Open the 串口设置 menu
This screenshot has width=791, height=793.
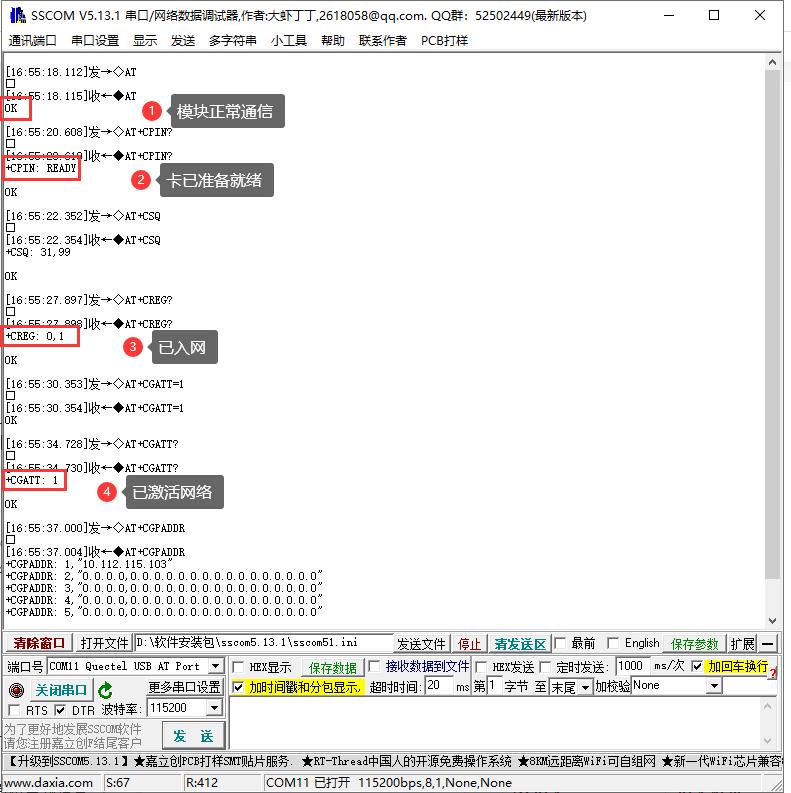(x=95, y=40)
